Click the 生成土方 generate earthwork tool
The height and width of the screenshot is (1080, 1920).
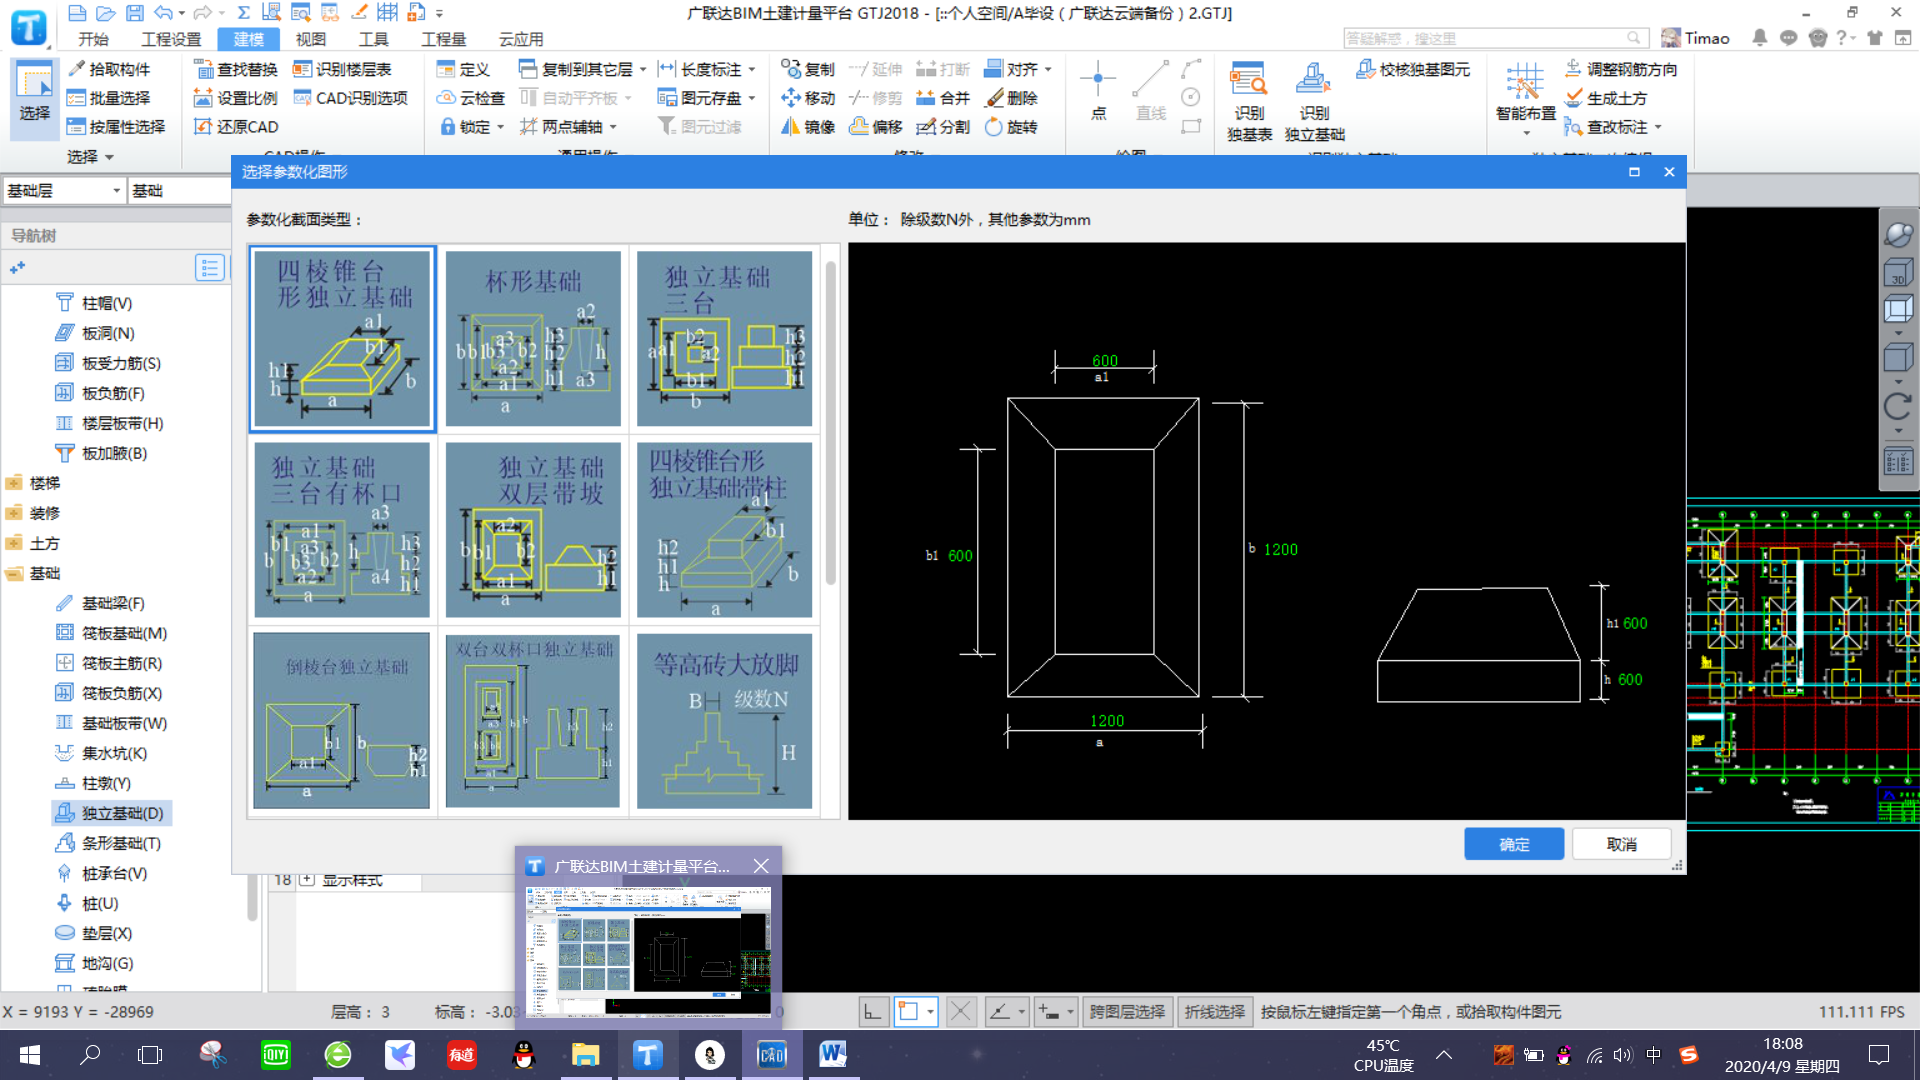point(1606,98)
